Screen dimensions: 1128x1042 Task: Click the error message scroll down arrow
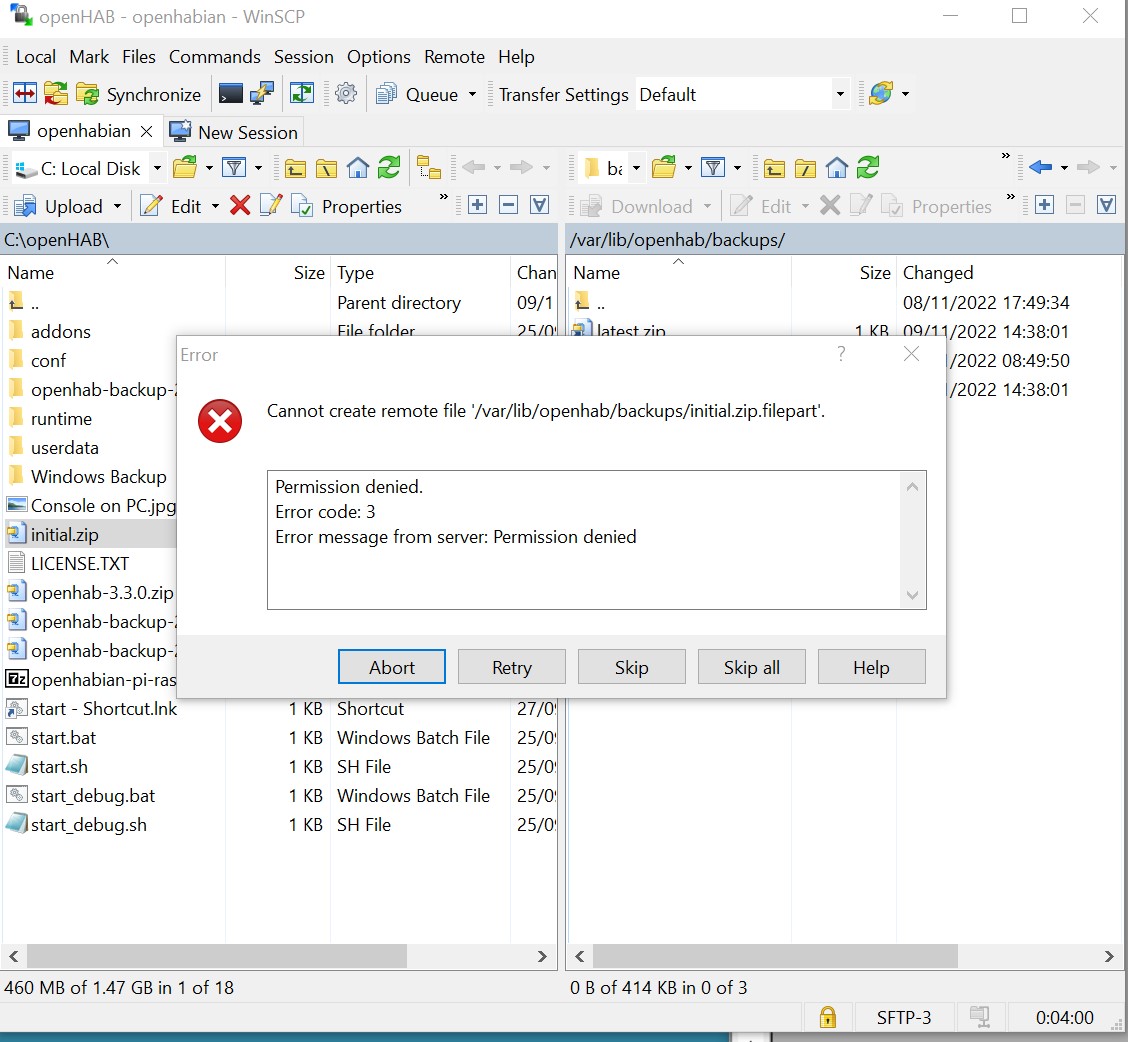912,595
